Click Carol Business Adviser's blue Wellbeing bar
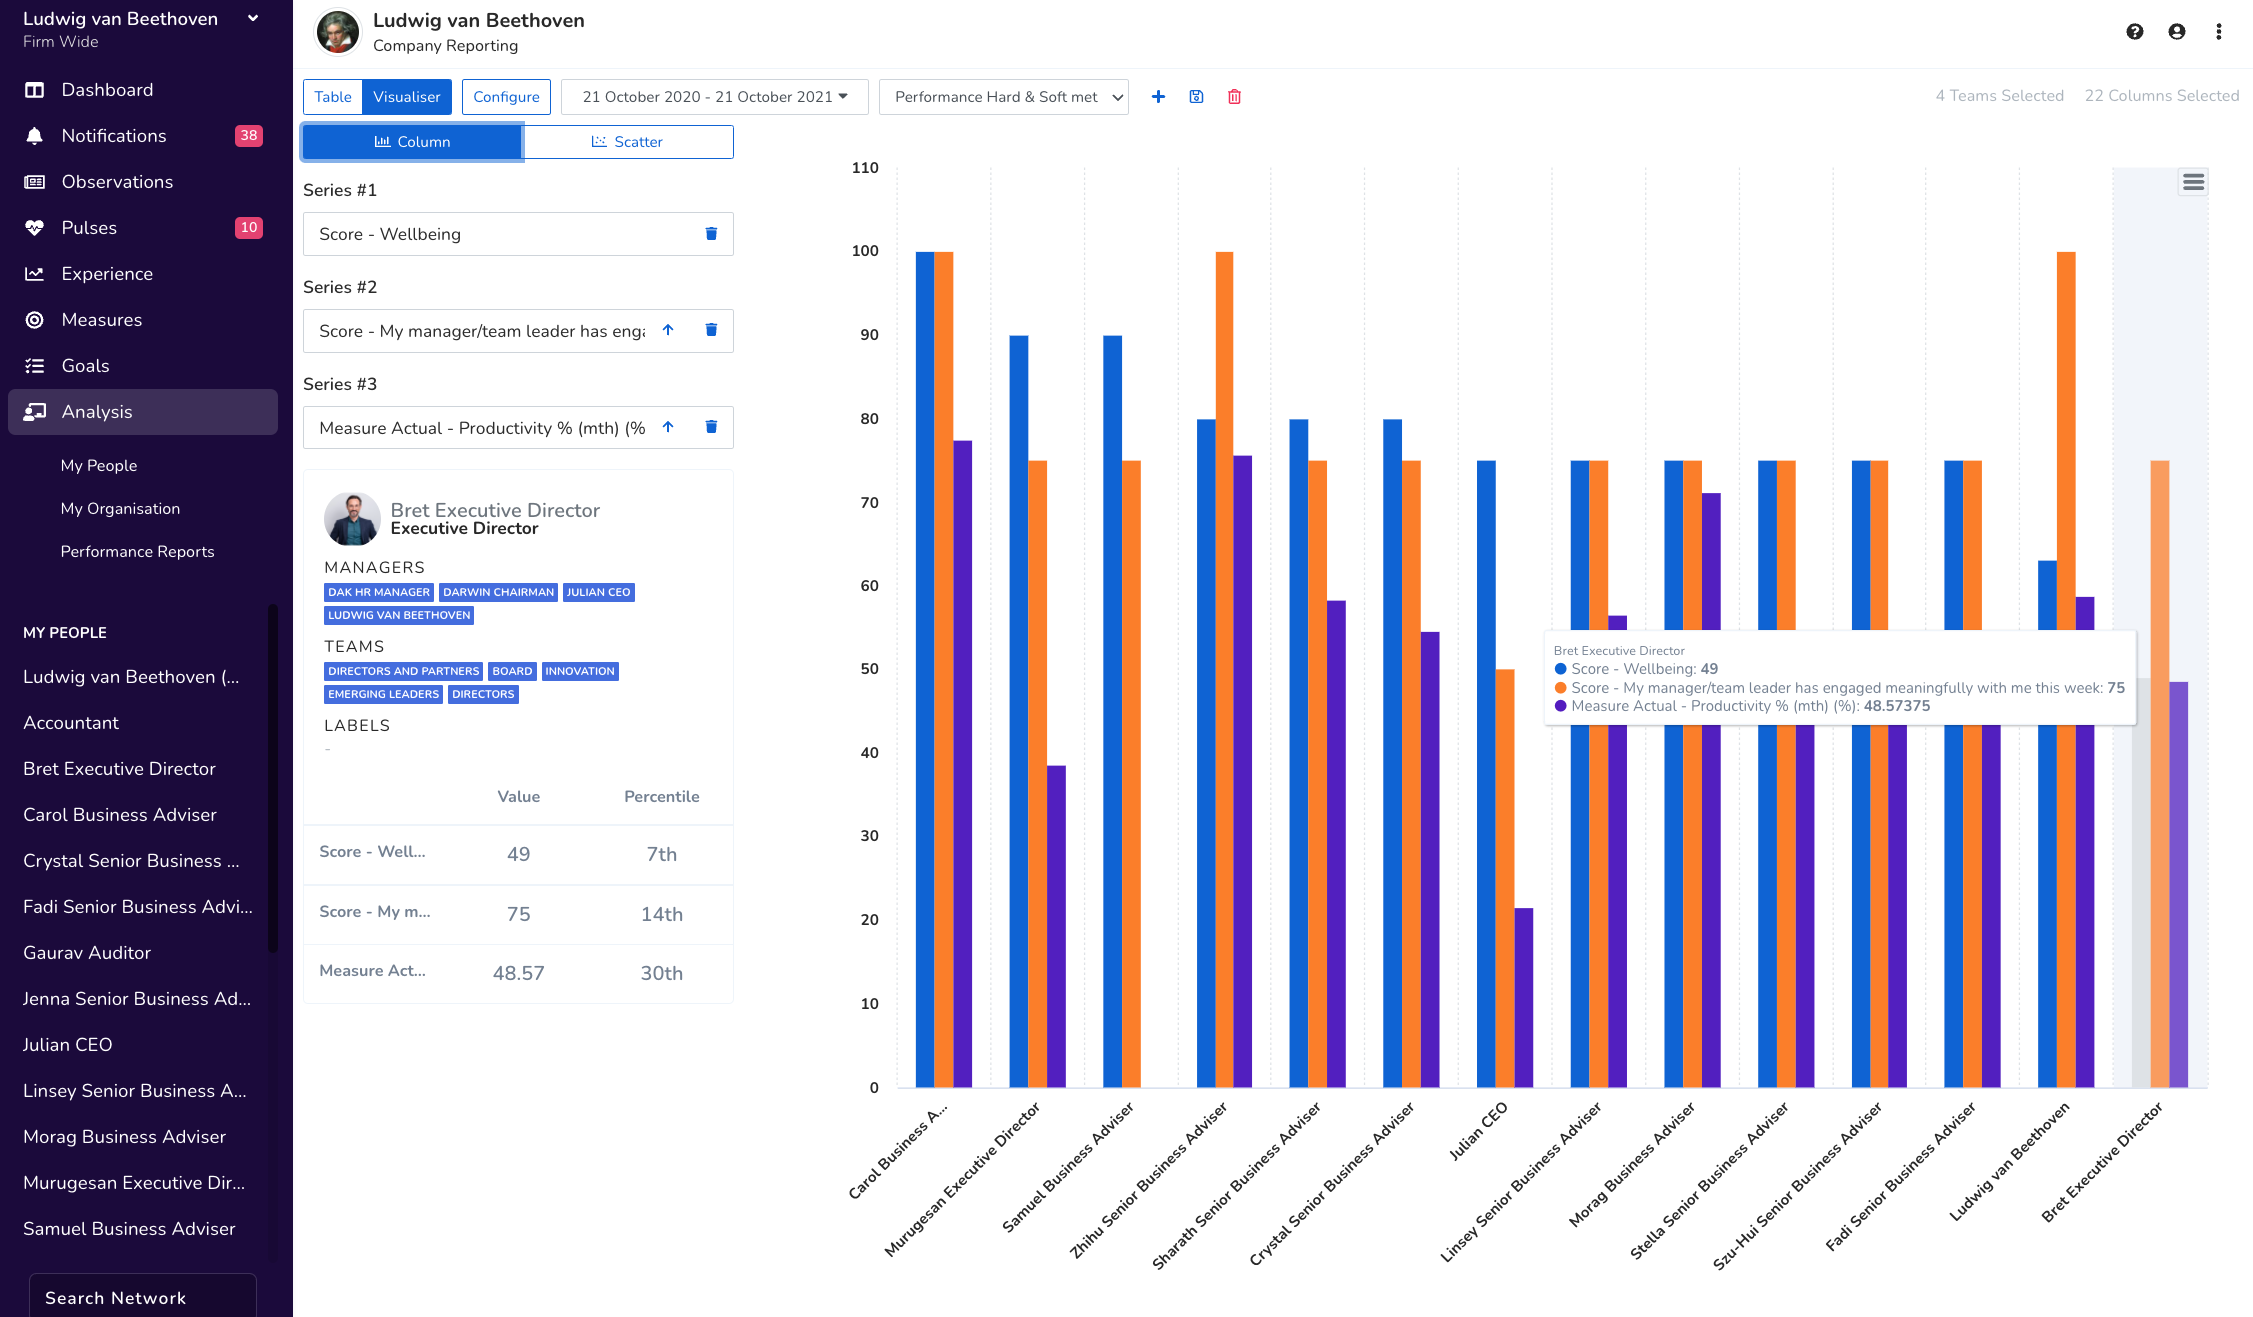Image resolution: width=2253 pixels, height=1317 pixels. [x=924, y=670]
